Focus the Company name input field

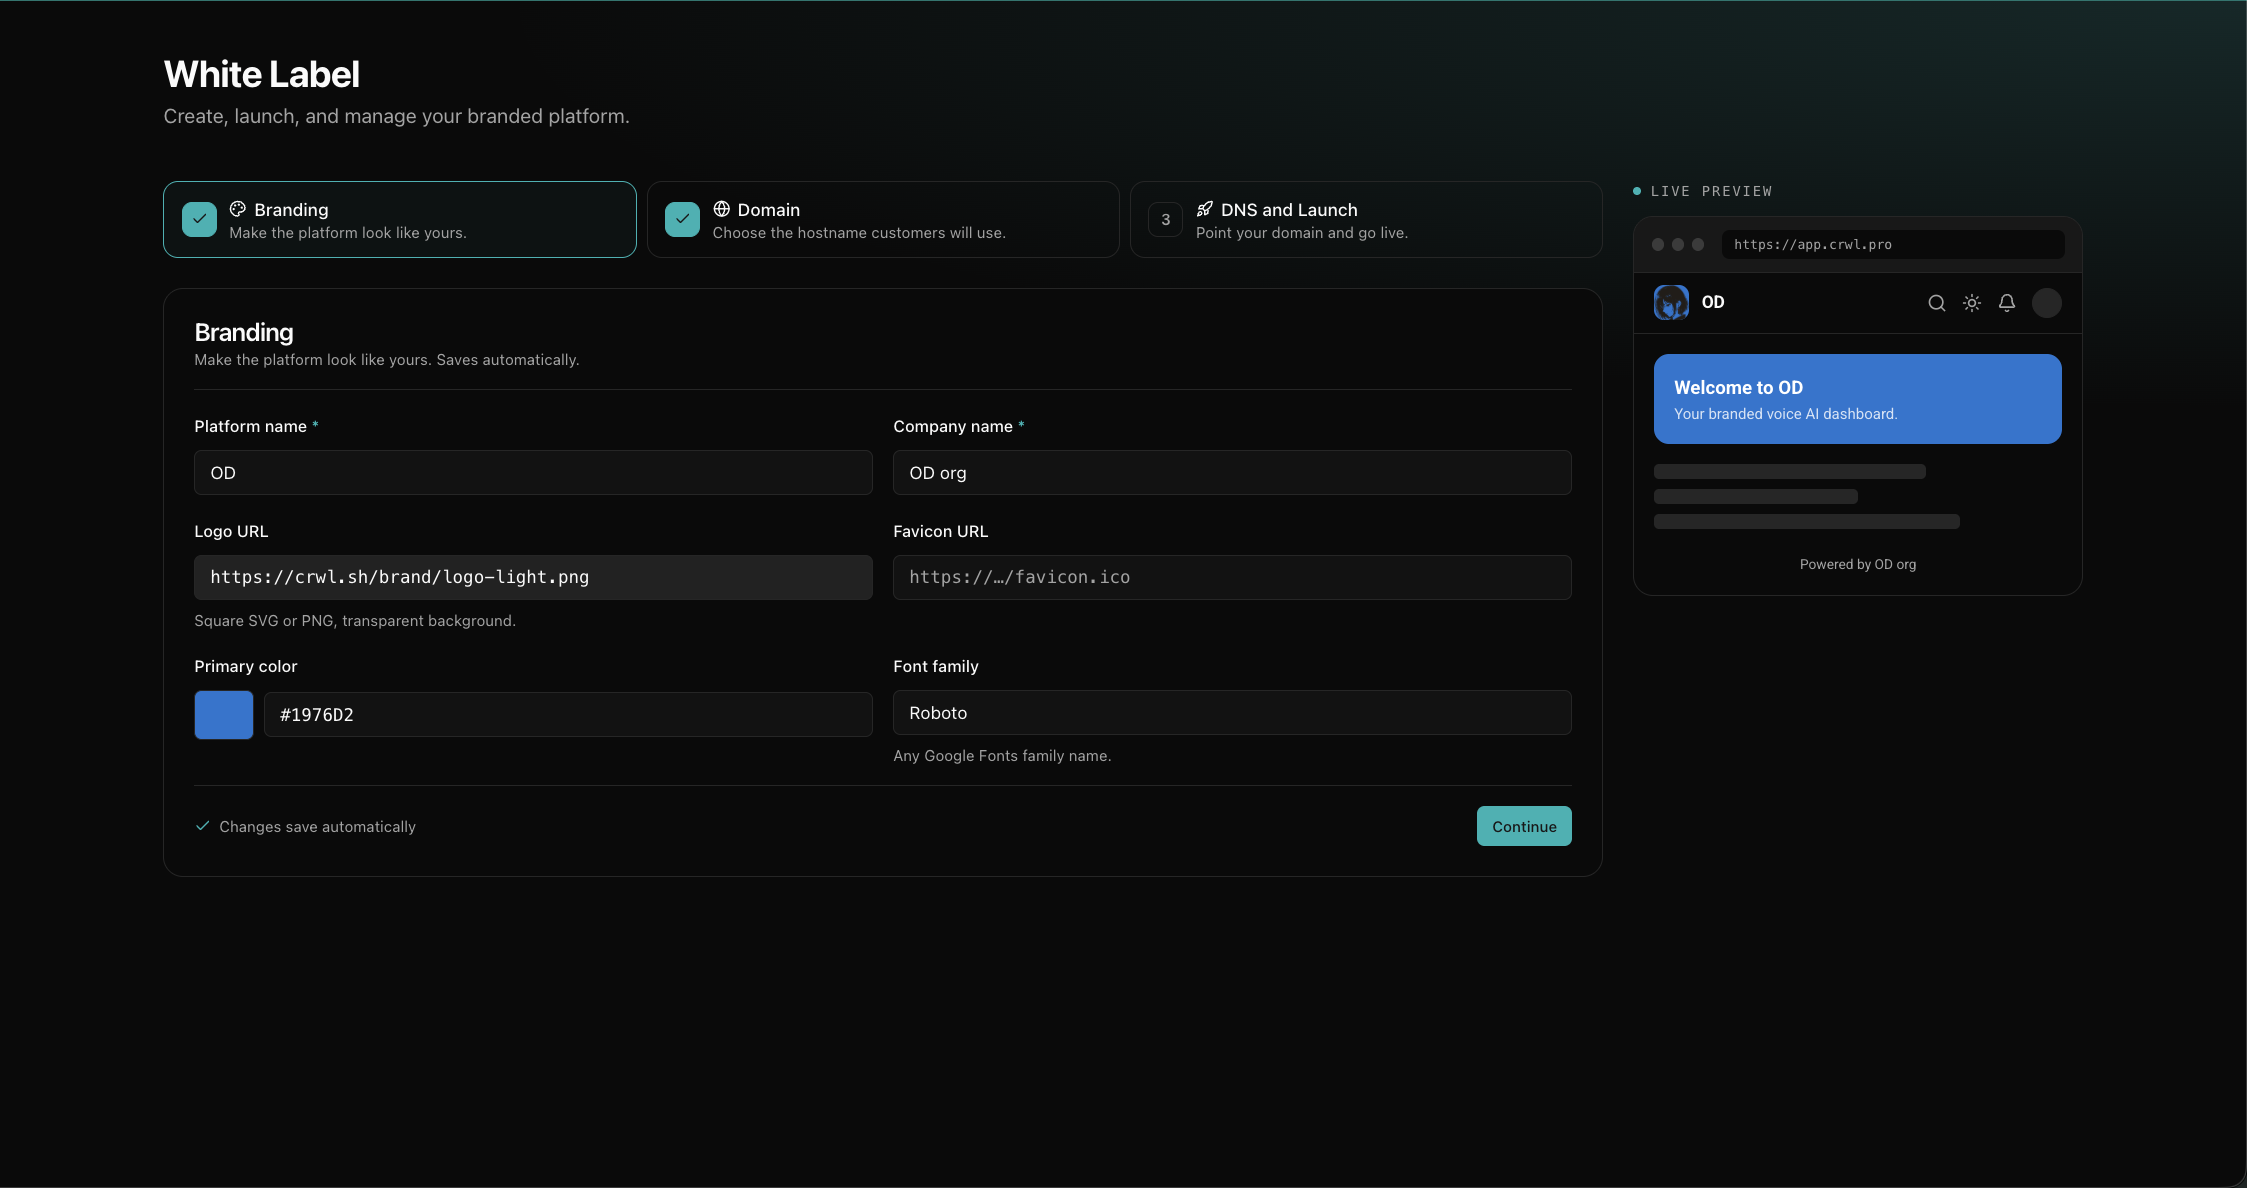1231,472
